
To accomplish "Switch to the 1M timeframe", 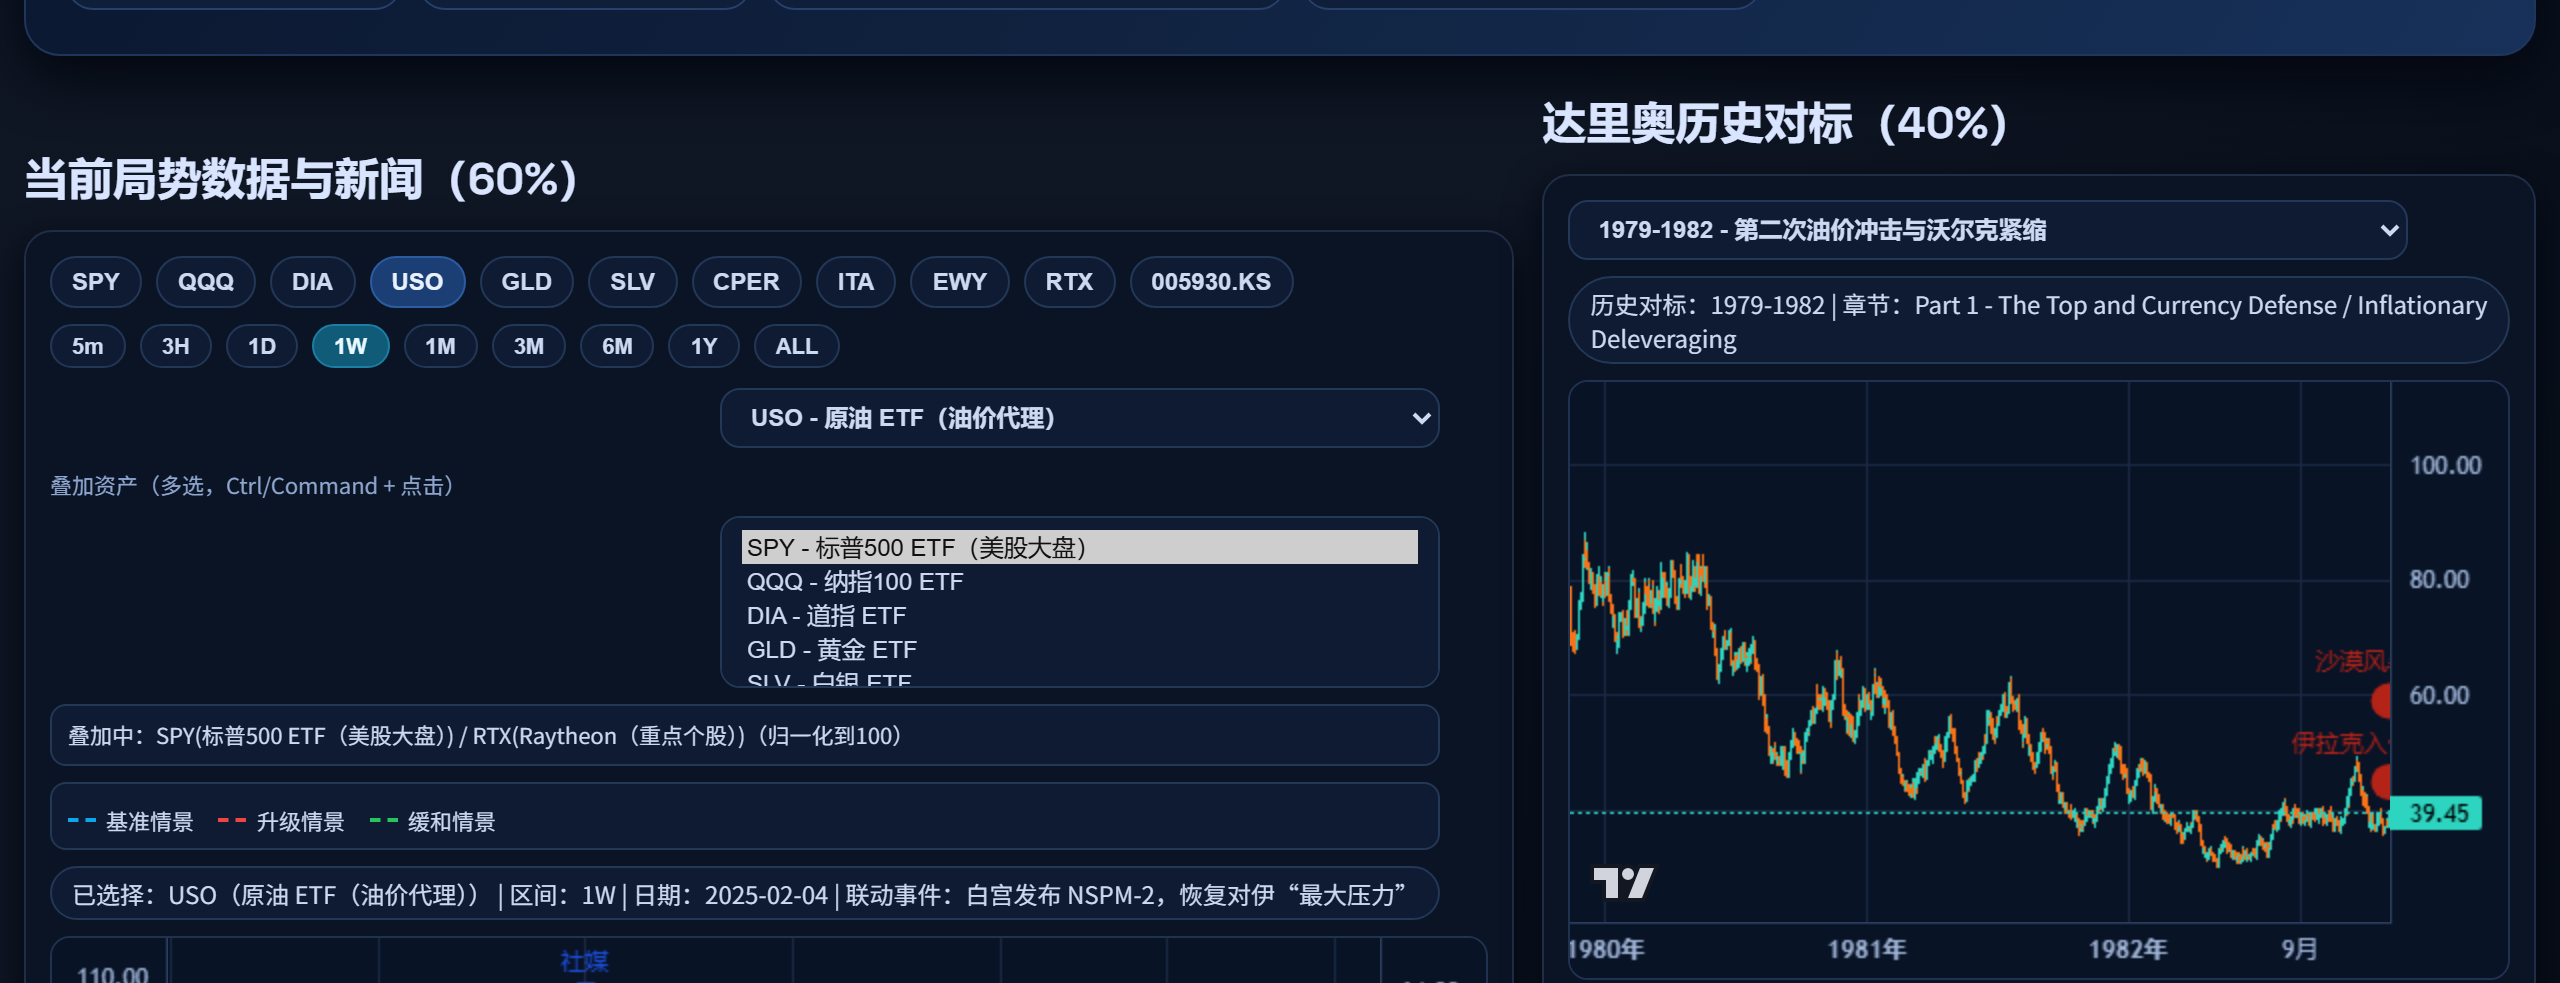I will coord(440,347).
